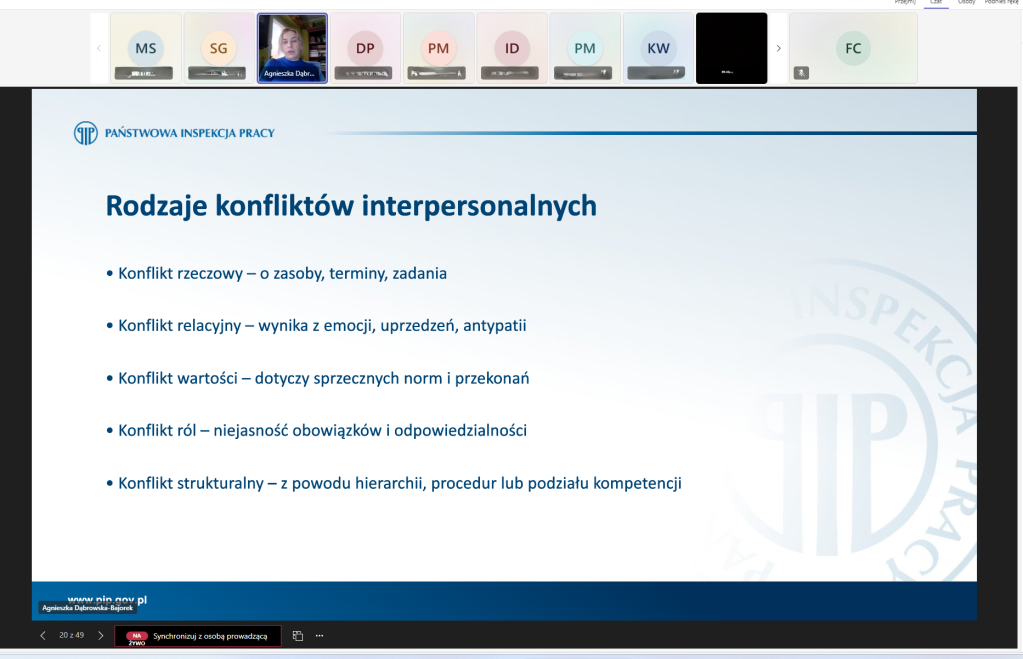Select the MS participant tile
This screenshot has width=1023, height=659.
tap(146, 48)
